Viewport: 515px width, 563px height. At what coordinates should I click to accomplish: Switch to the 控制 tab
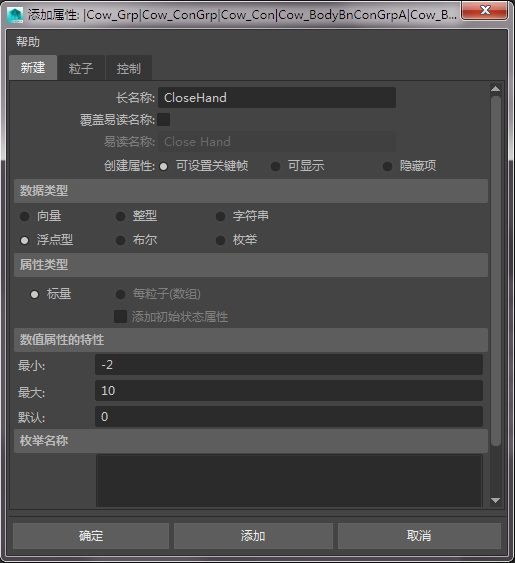tap(129, 68)
